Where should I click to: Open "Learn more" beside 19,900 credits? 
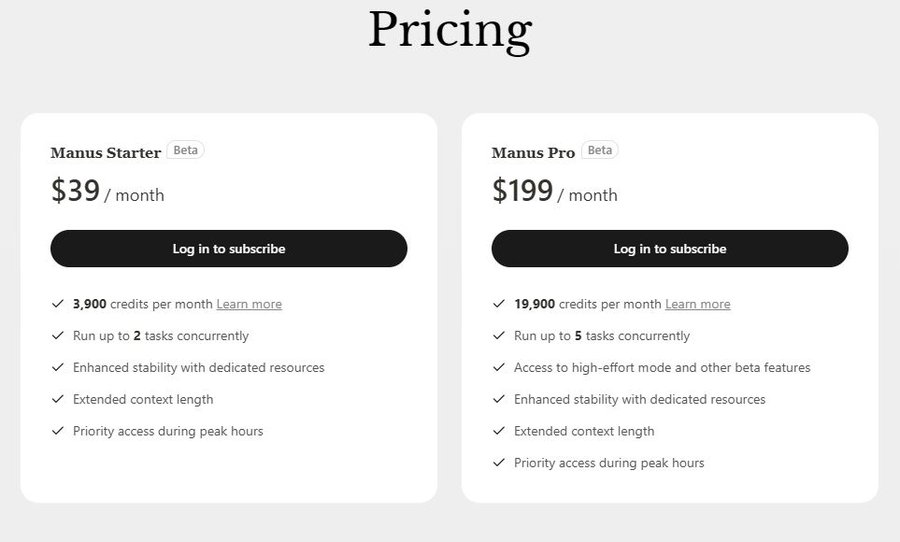697,304
